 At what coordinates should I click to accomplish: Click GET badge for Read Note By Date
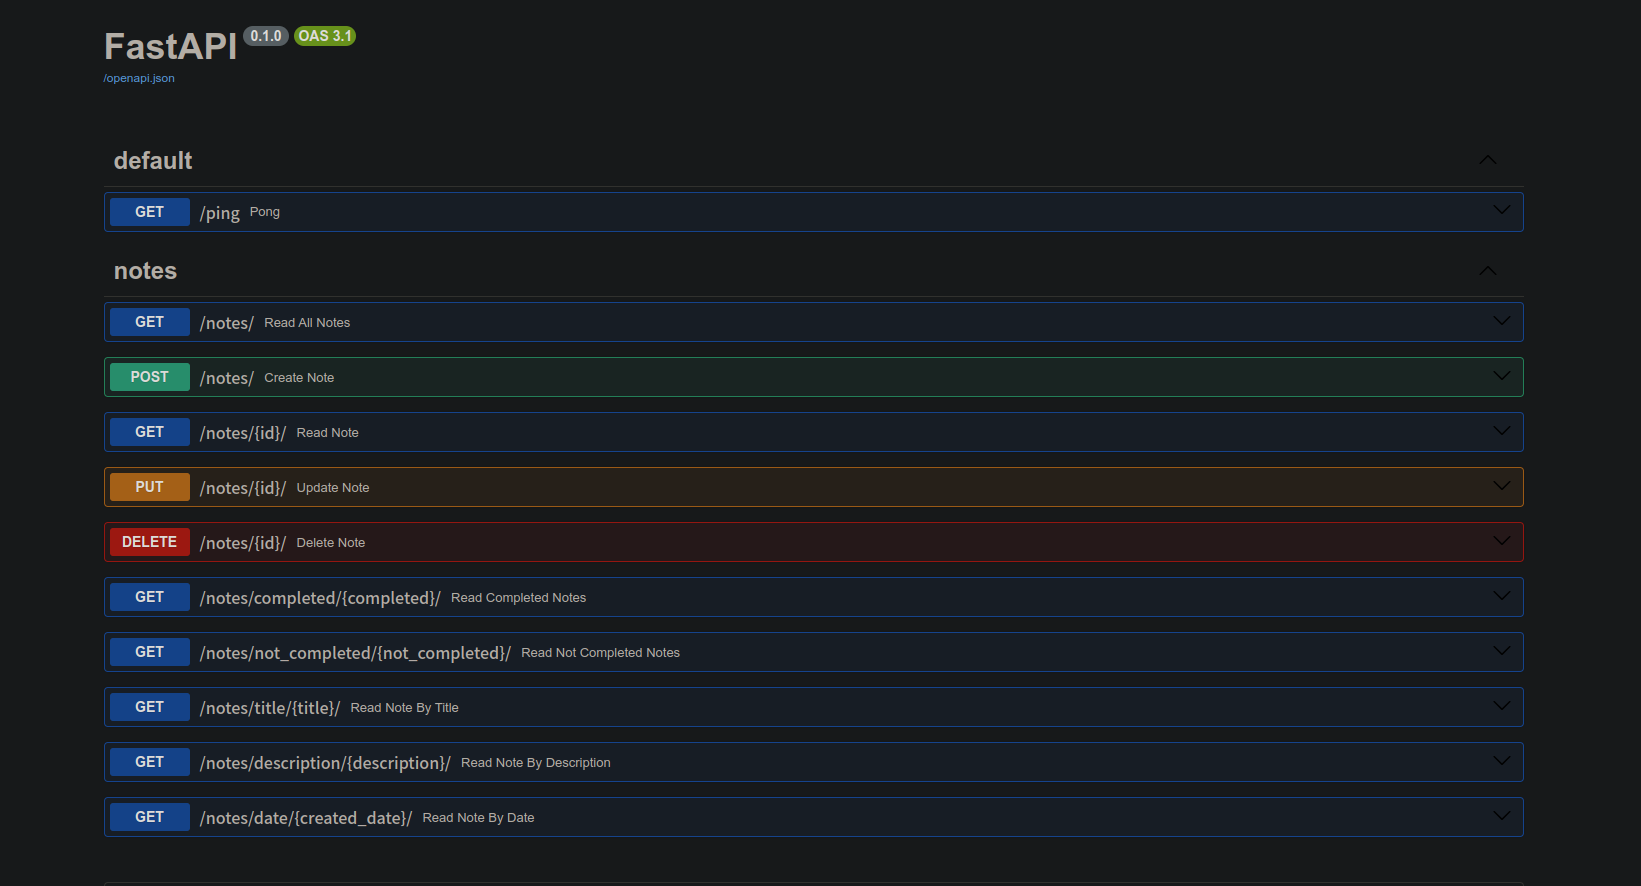tap(150, 817)
